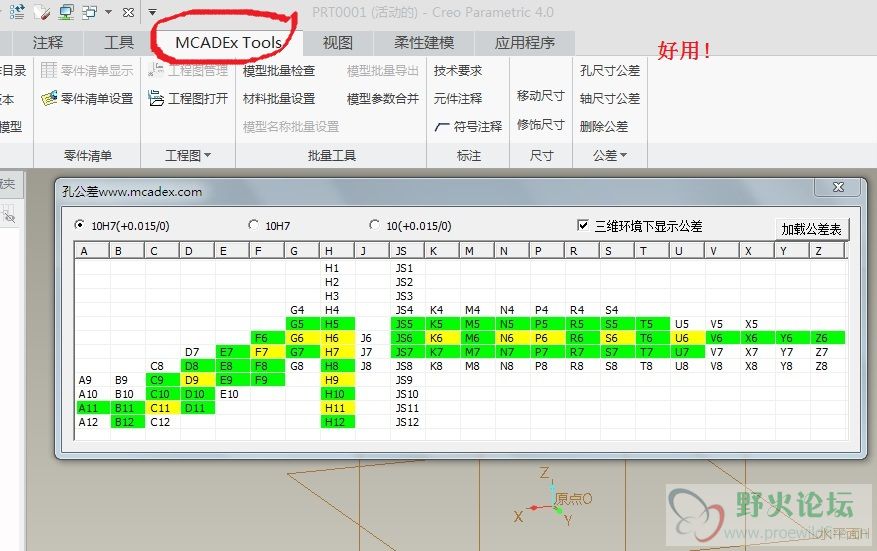Screen dimensions: 877x551
Task: Switch to the 注释 ribbon tab
Action: pos(48,43)
